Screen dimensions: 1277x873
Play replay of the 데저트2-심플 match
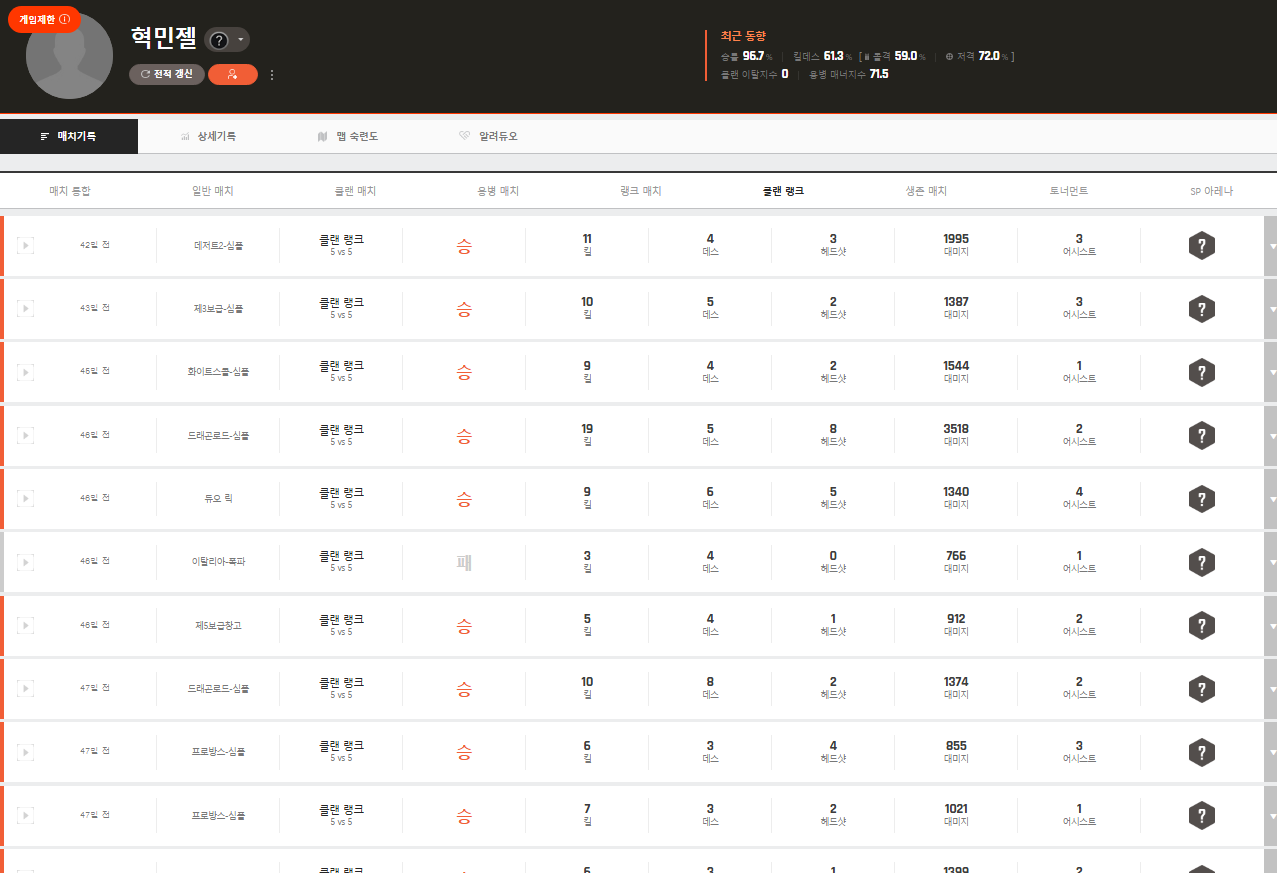26,245
